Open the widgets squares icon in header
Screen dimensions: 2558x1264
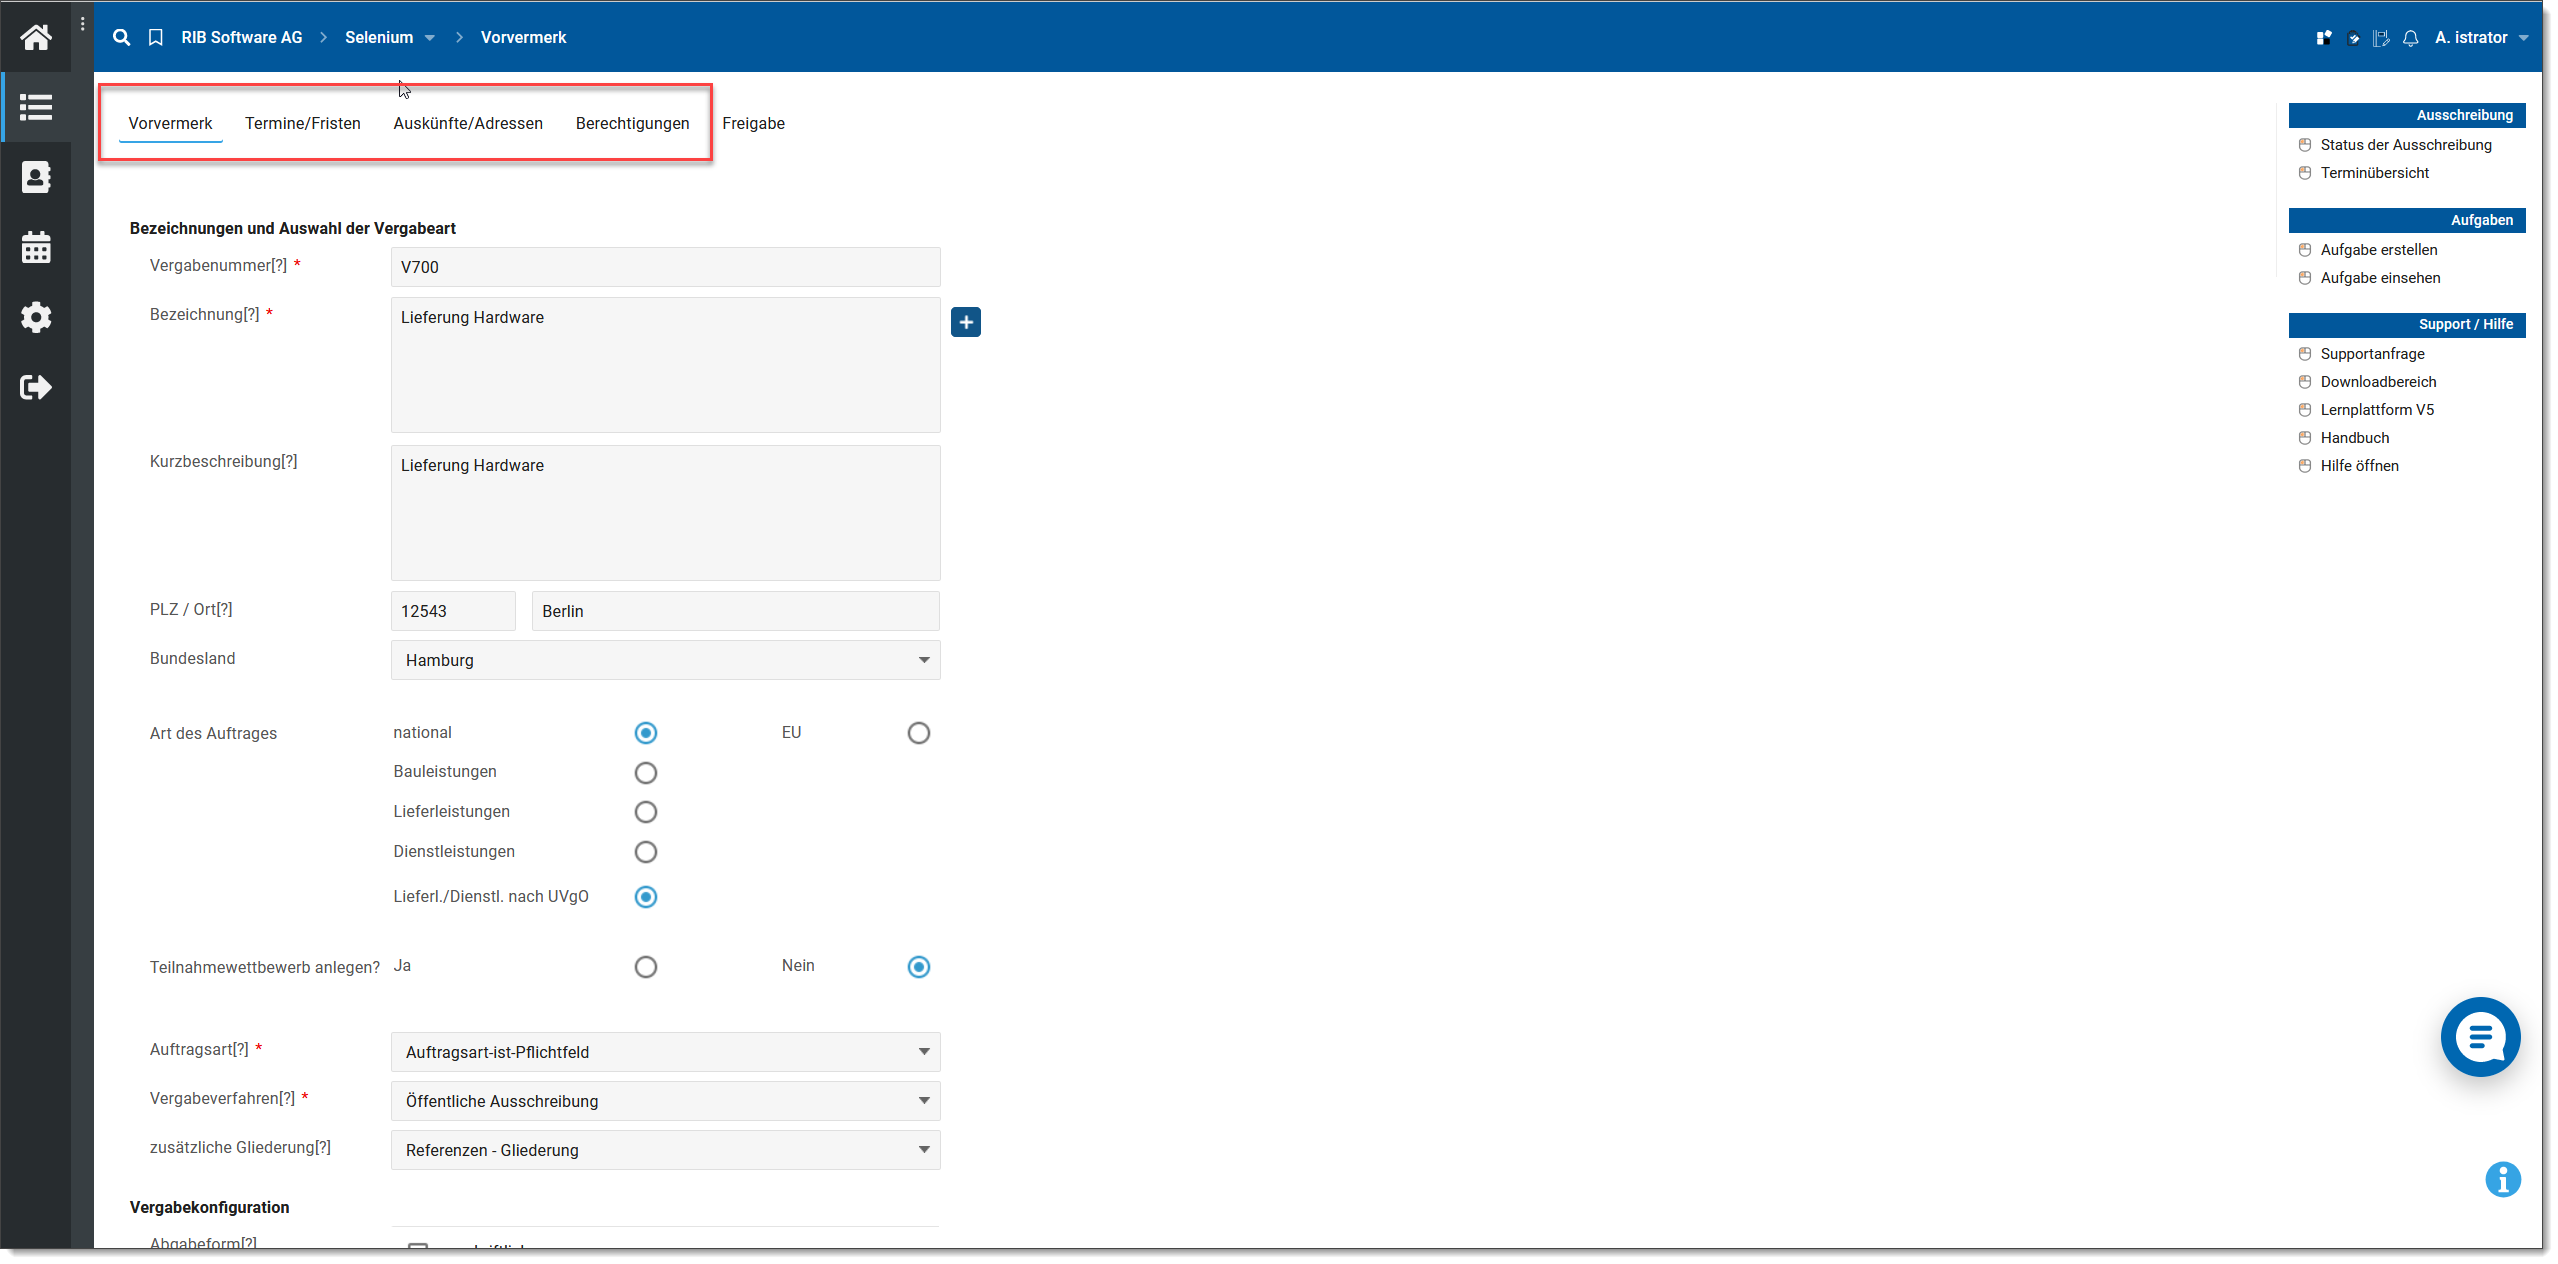tap(2324, 38)
